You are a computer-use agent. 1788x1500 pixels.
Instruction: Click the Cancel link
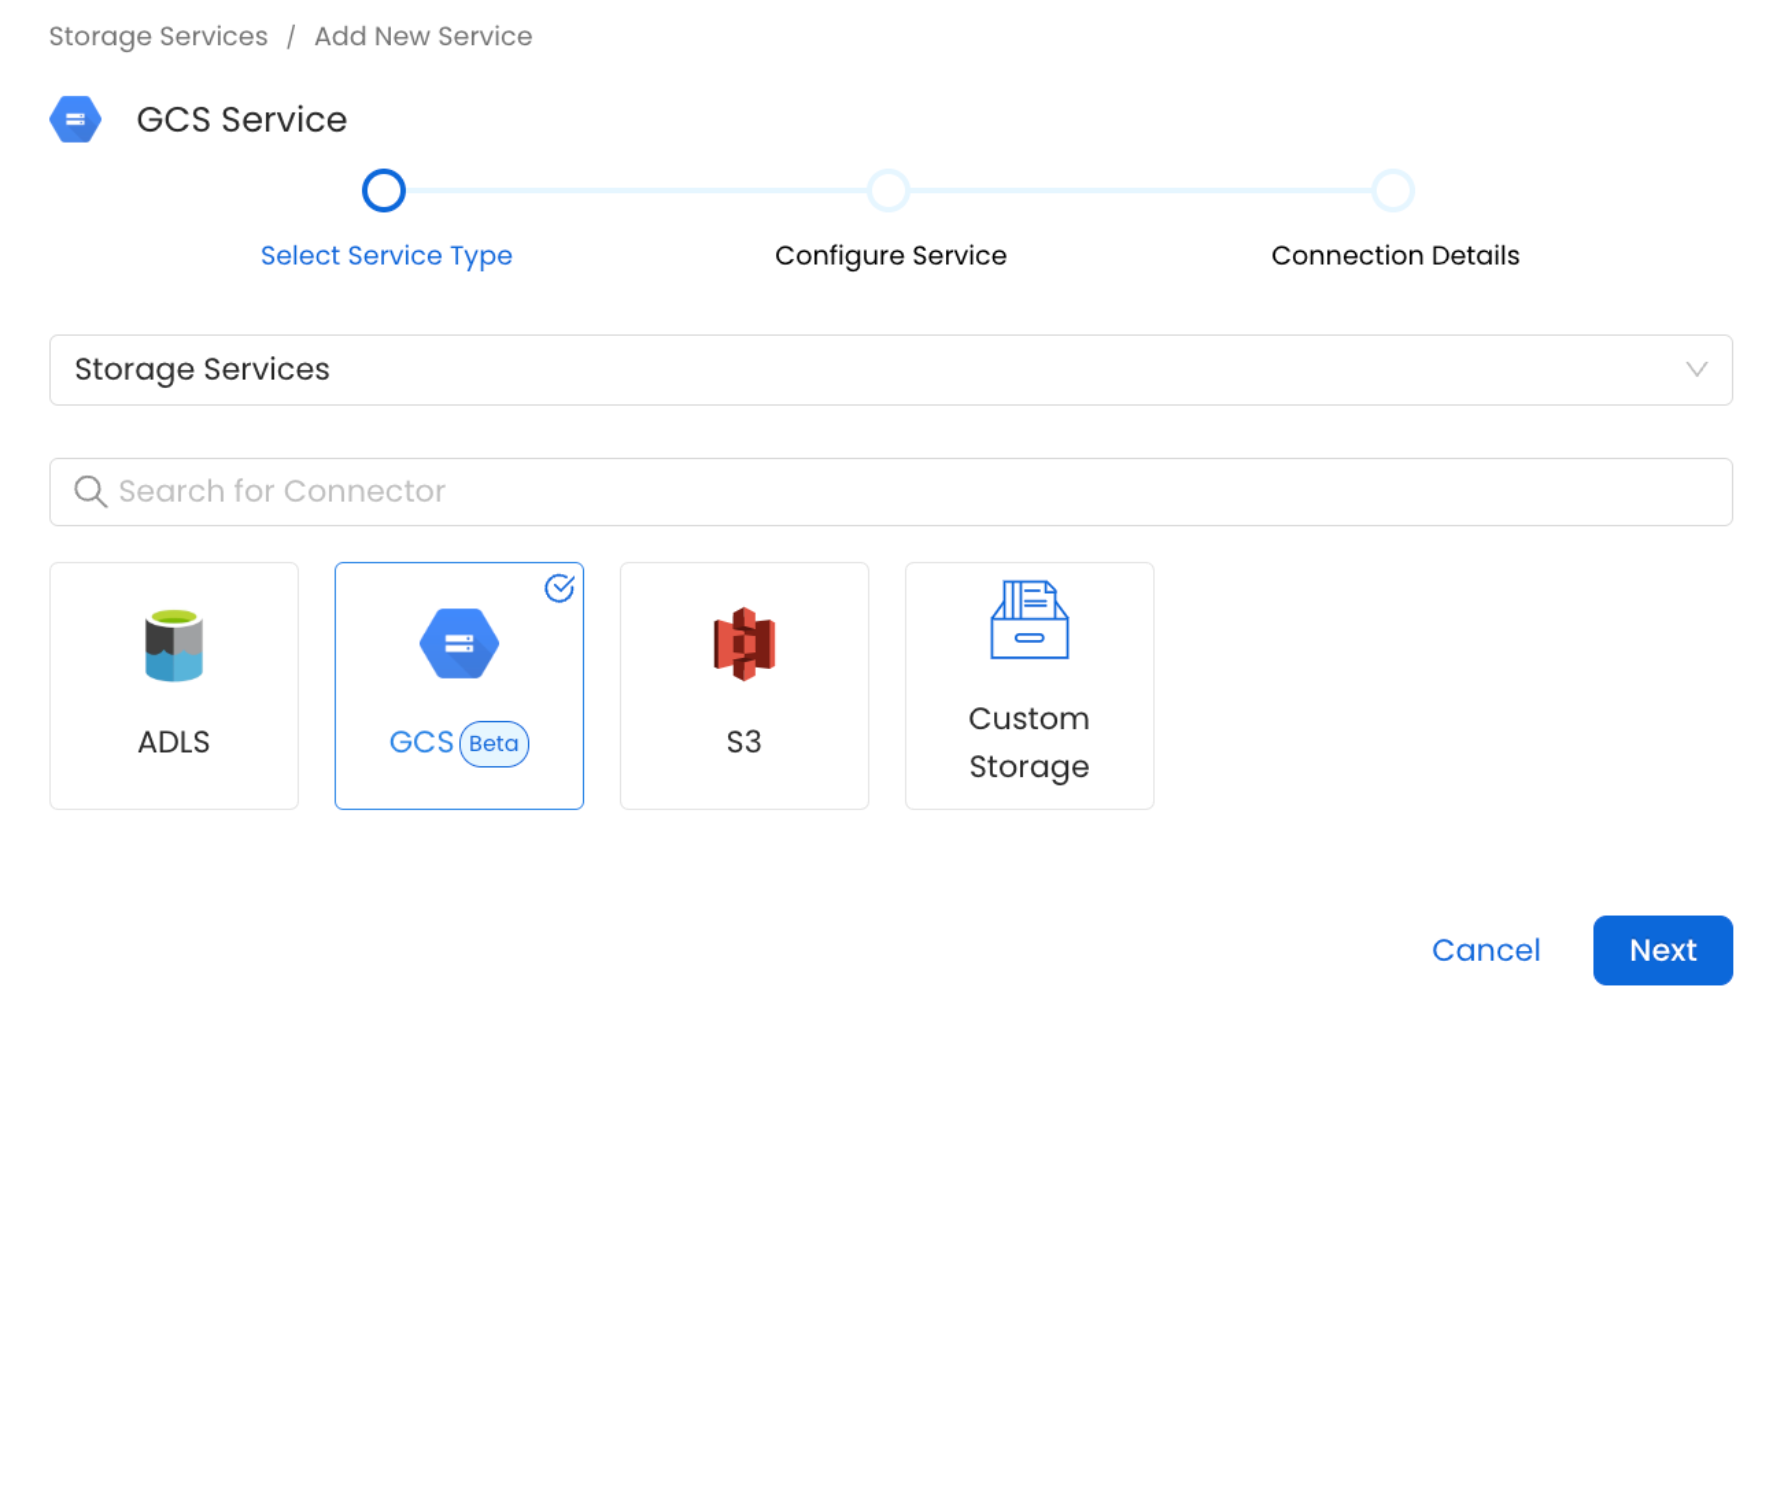coord(1486,950)
